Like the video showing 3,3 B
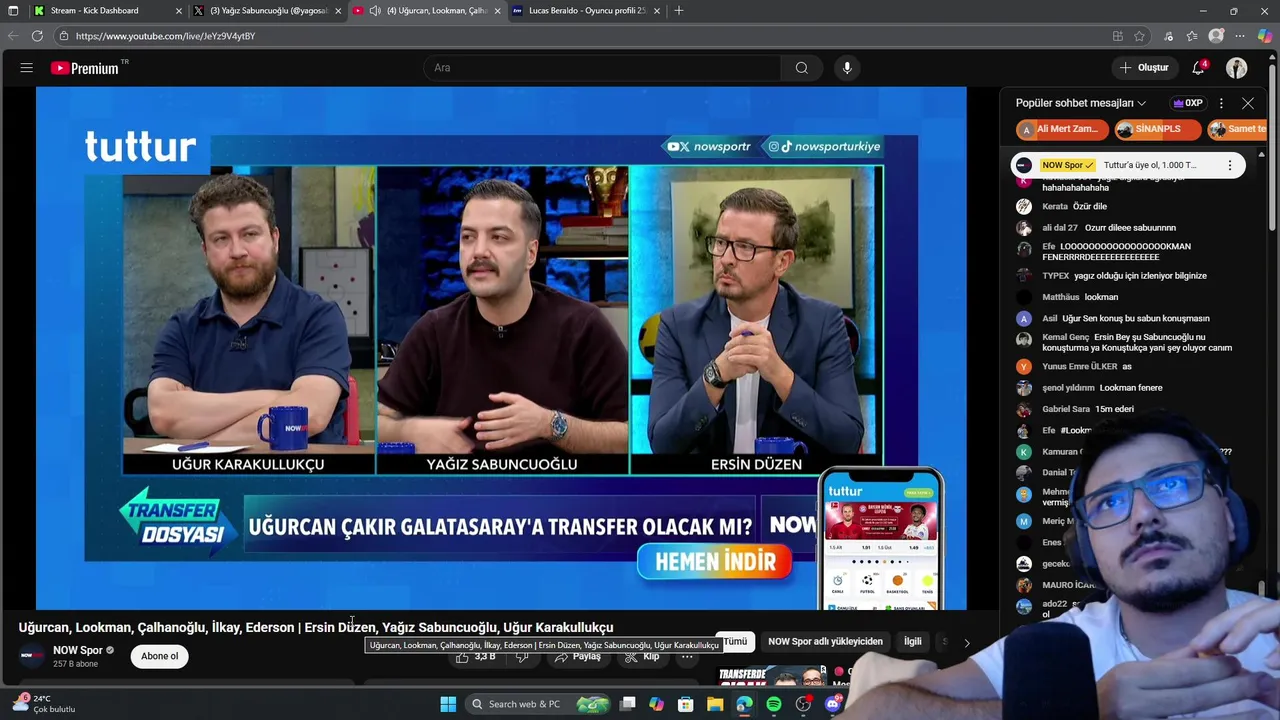The width and height of the screenshot is (1280, 720). [x=475, y=657]
